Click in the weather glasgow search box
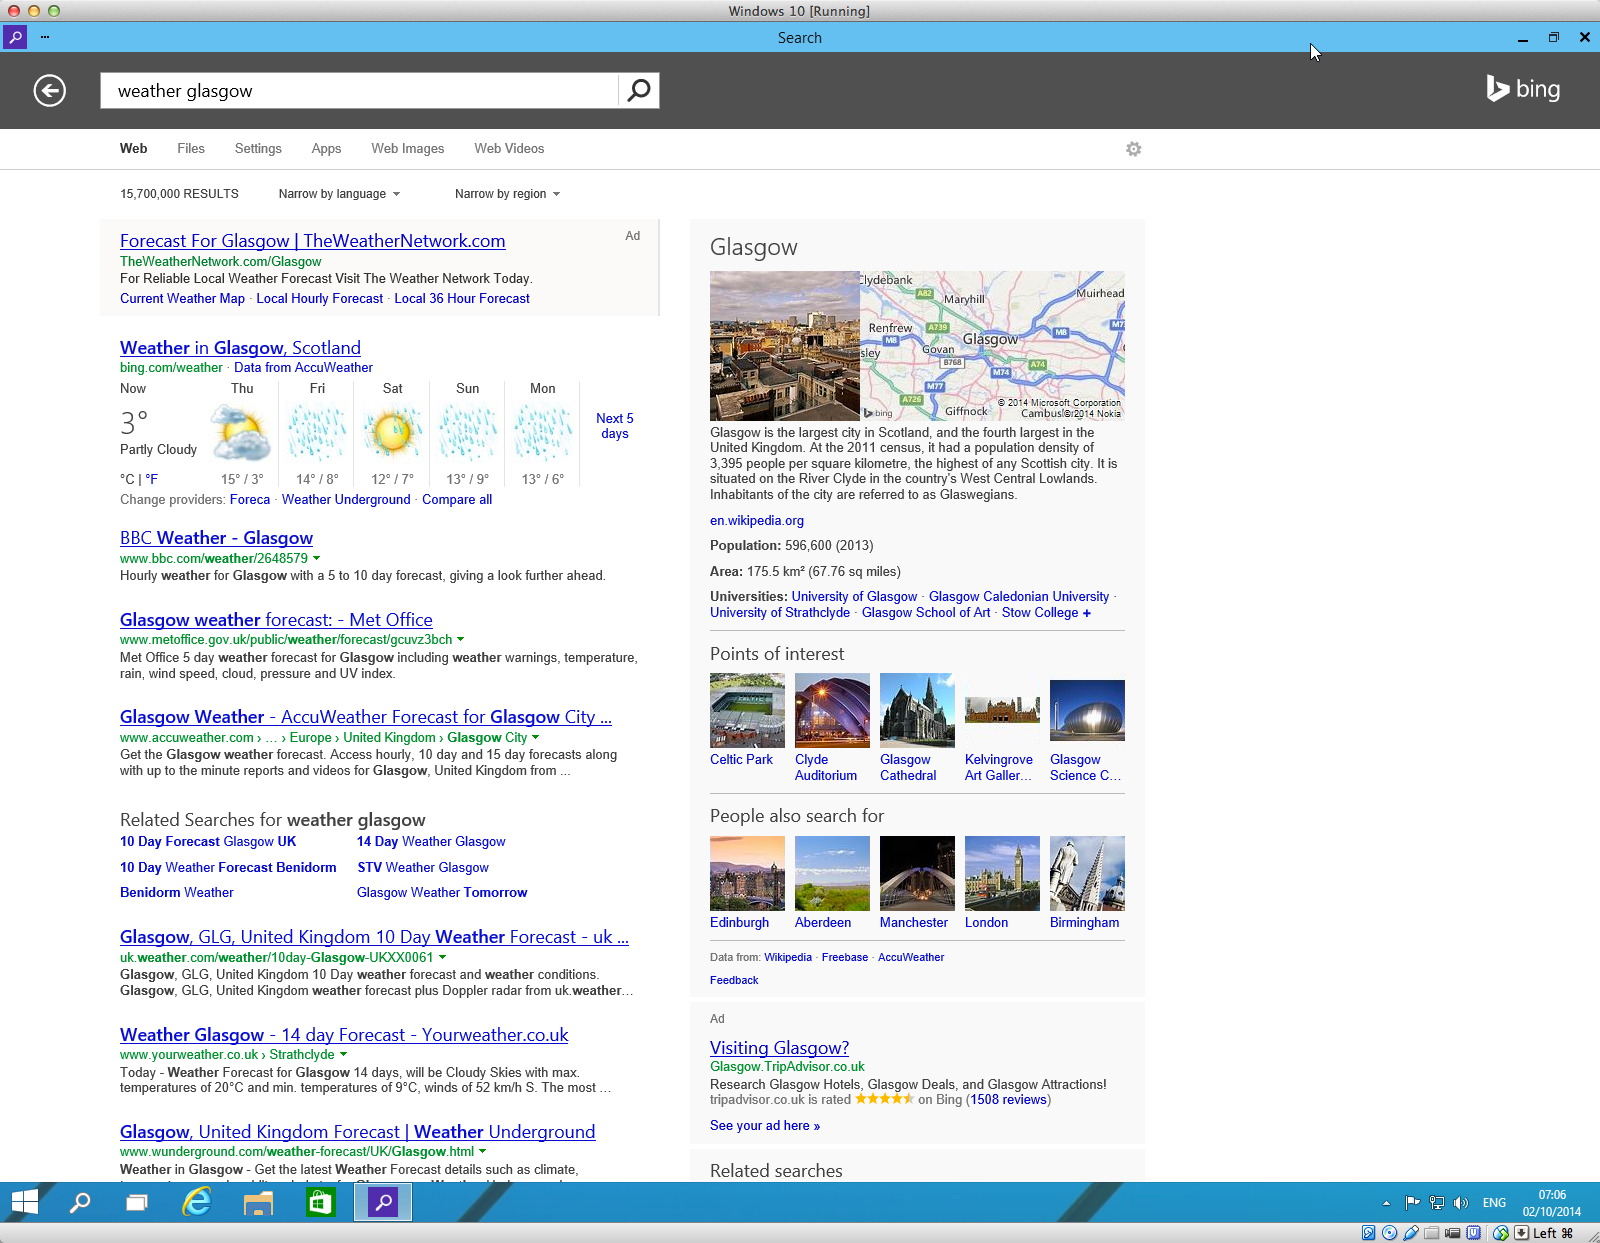The width and height of the screenshot is (1600, 1243). [360, 91]
